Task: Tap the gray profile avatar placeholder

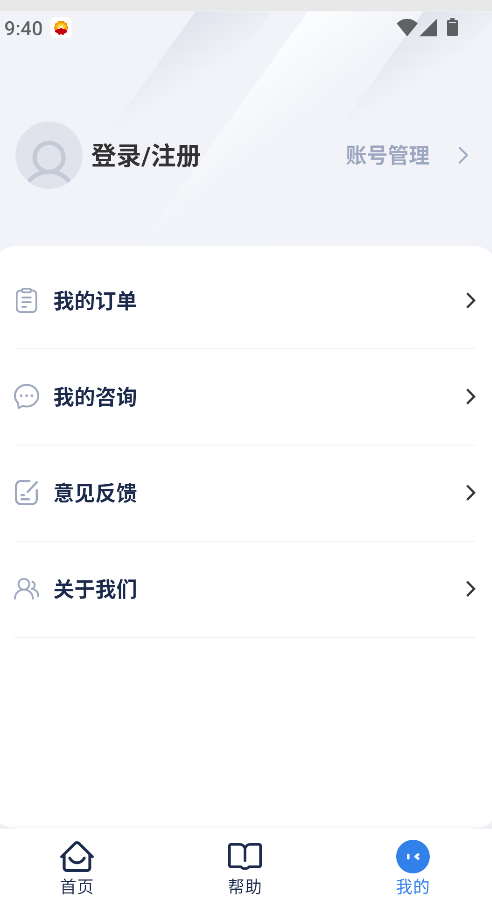Action: click(x=49, y=155)
